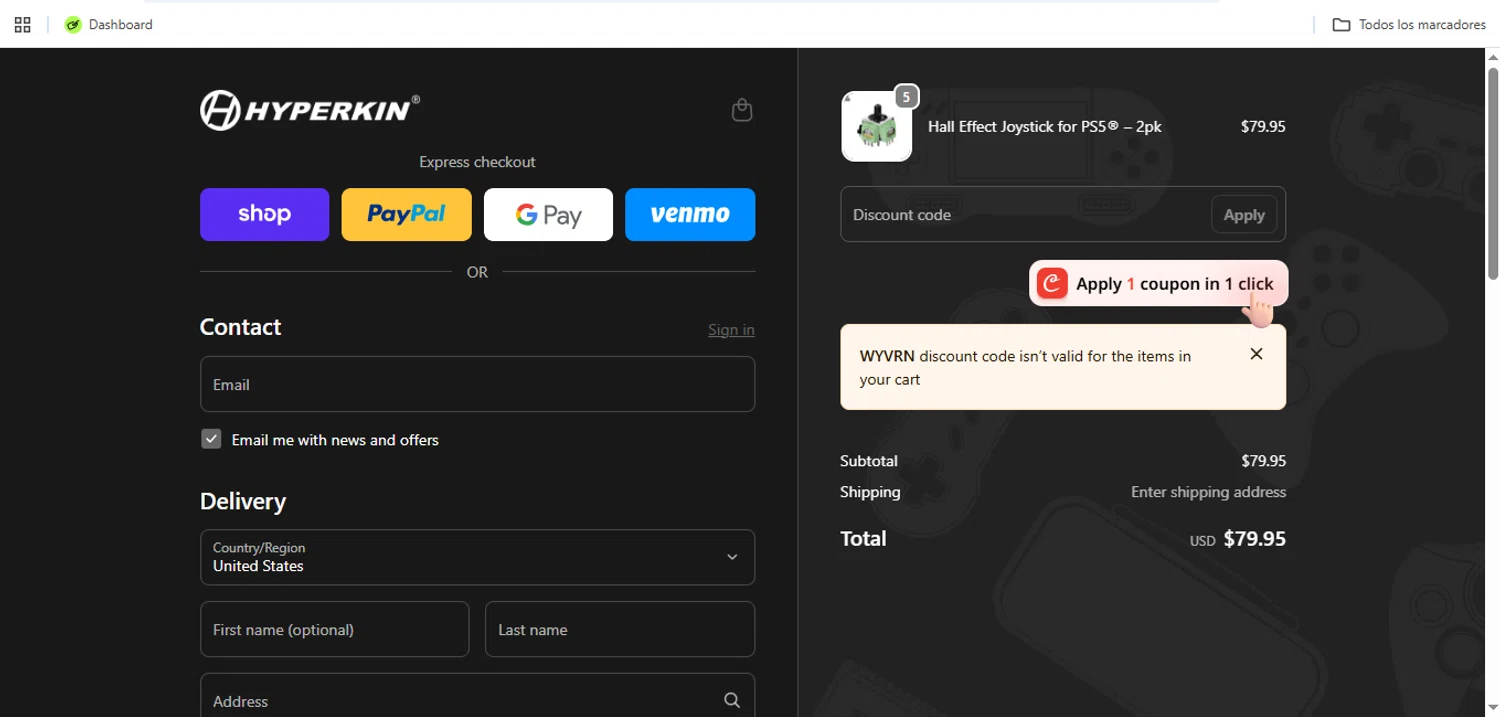Expand the Country/Region dropdown
Screen dimensions: 1500x717
477,557
